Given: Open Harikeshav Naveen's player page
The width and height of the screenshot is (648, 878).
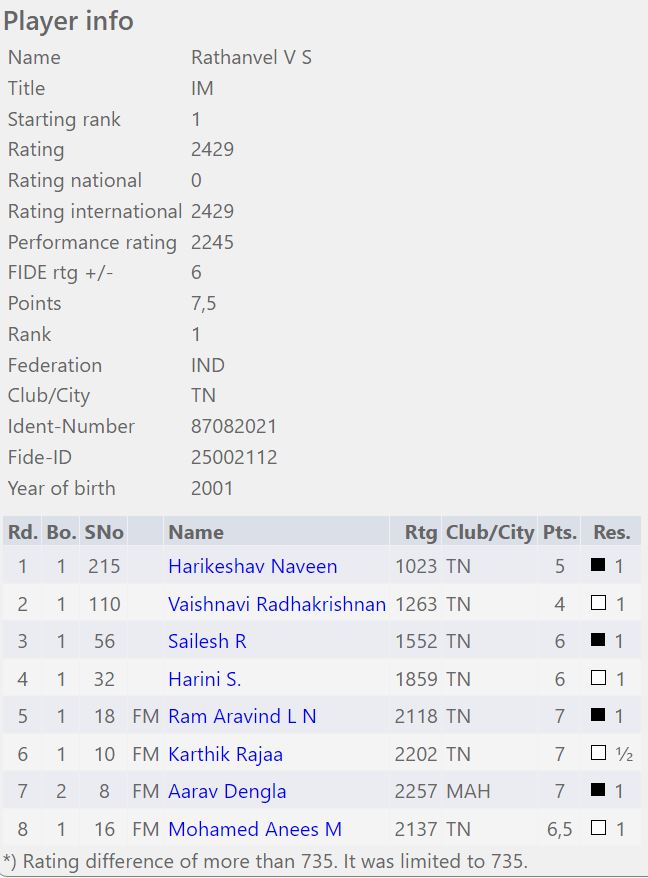Looking at the screenshot, I should [252, 566].
